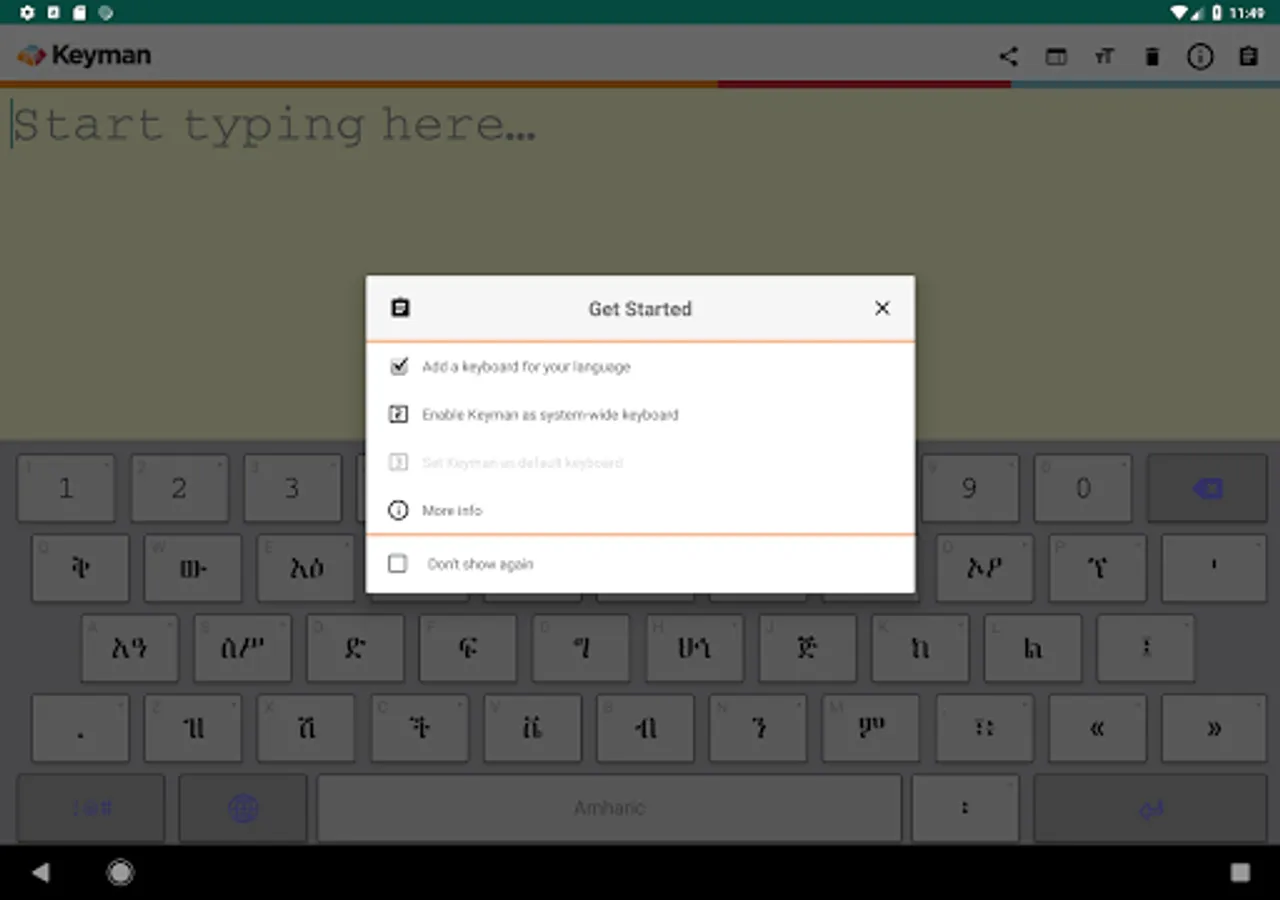Select Set Keyman as default keyboard

(640, 462)
